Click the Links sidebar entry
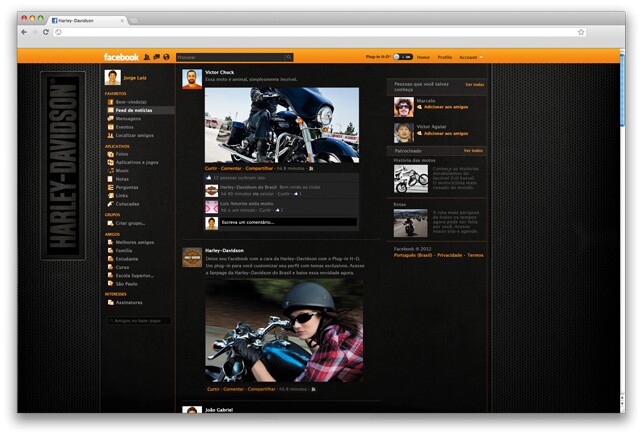 coord(122,196)
